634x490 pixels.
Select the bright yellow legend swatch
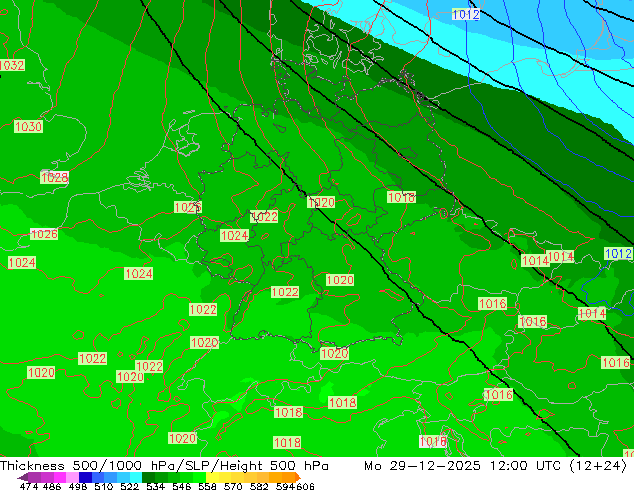click(x=212, y=477)
